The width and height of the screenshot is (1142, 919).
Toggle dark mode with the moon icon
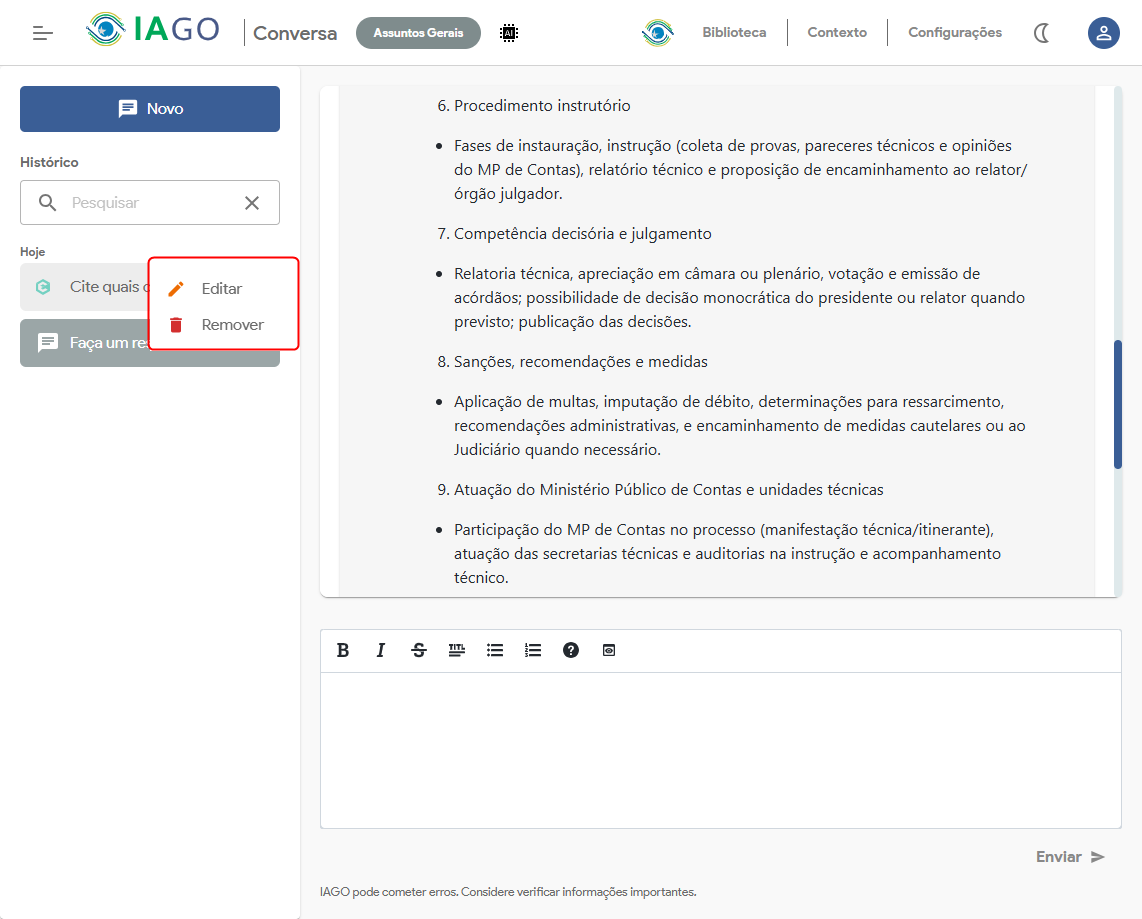[1042, 33]
